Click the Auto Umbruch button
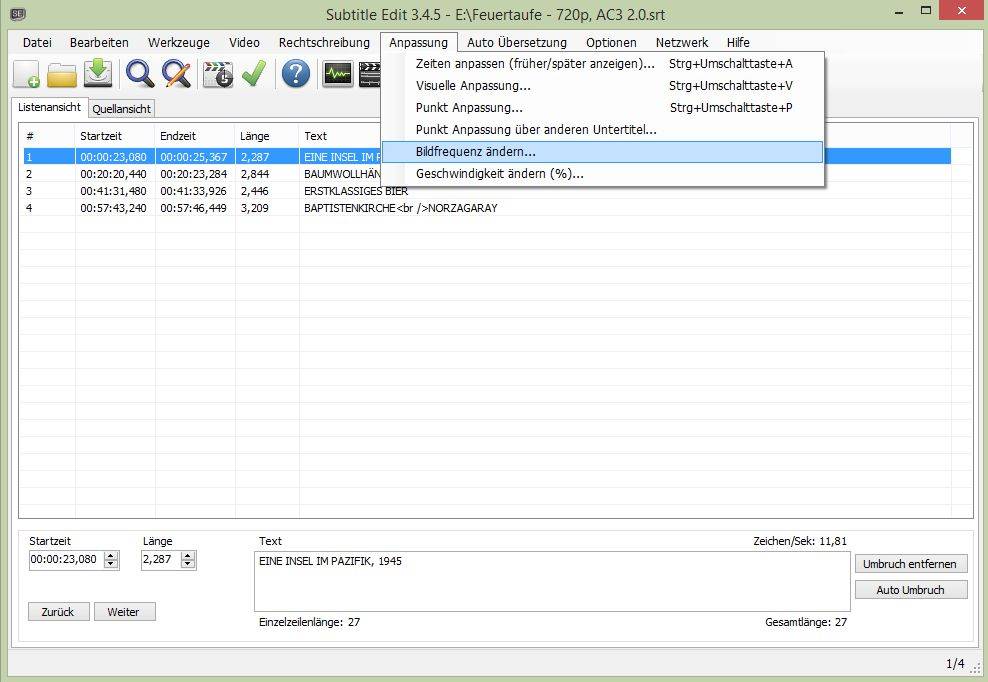Viewport: 988px width, 682px height. click(x=910, y=590)
